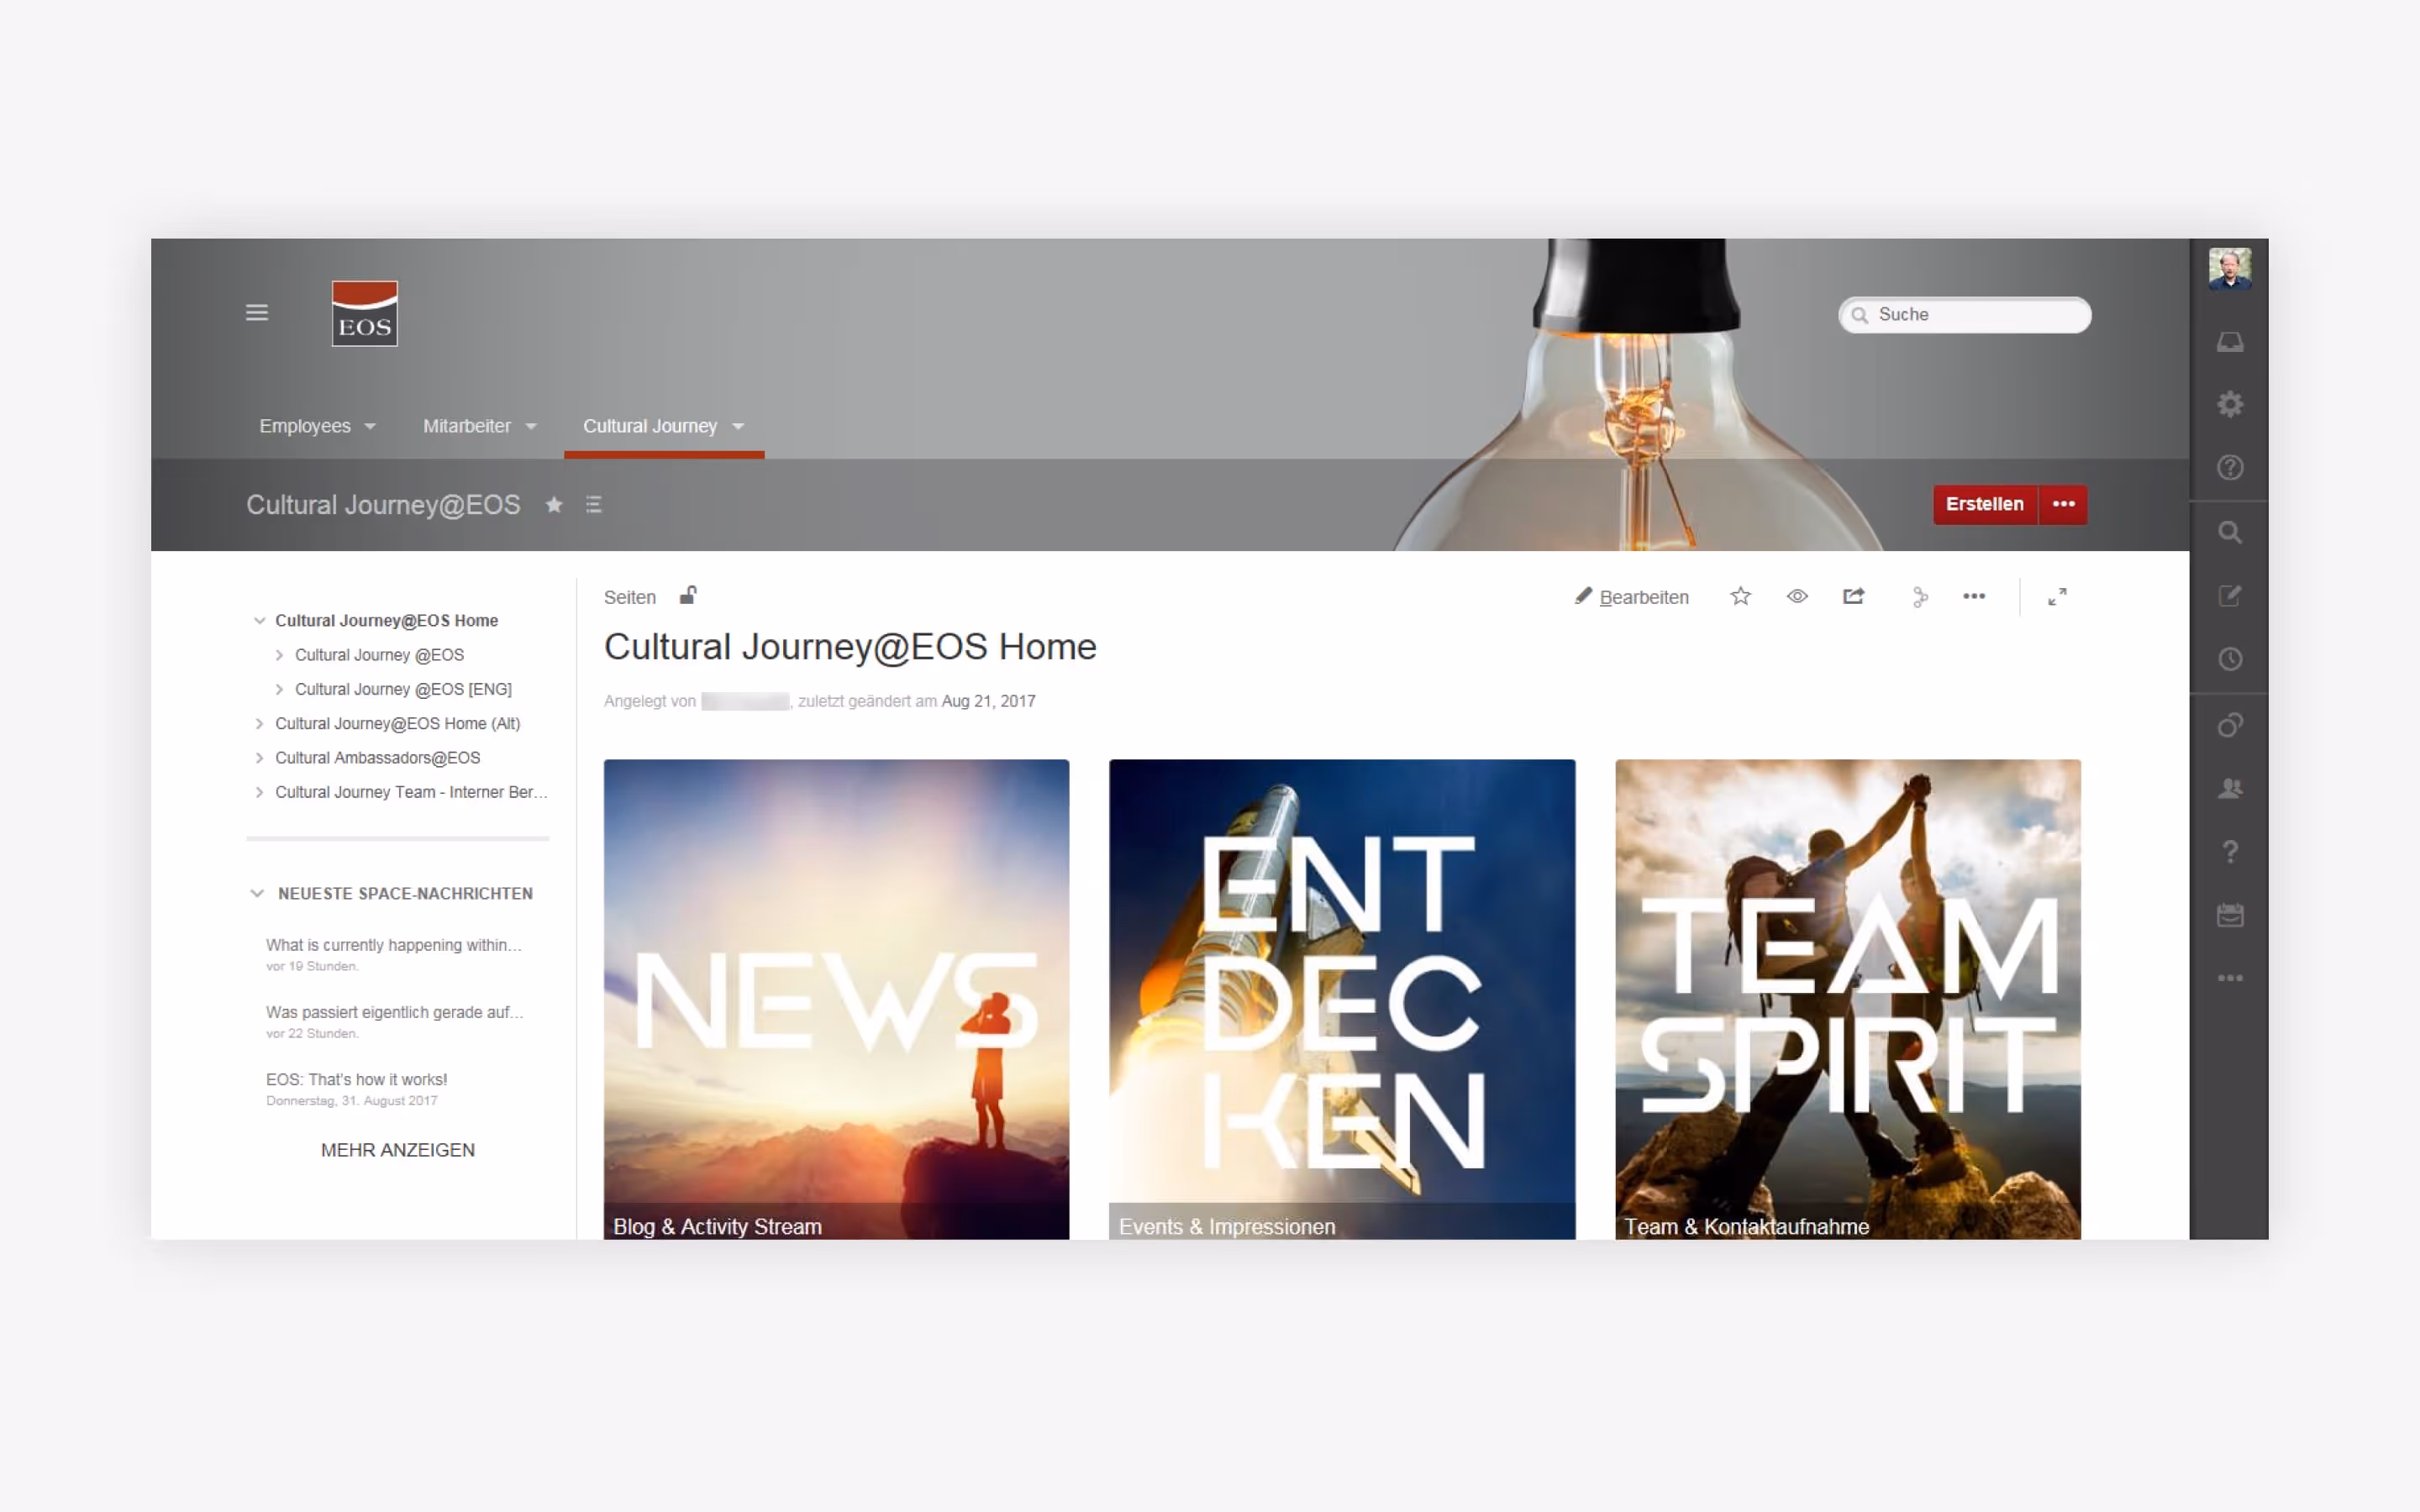Open the Employees menu

point(316,426)
